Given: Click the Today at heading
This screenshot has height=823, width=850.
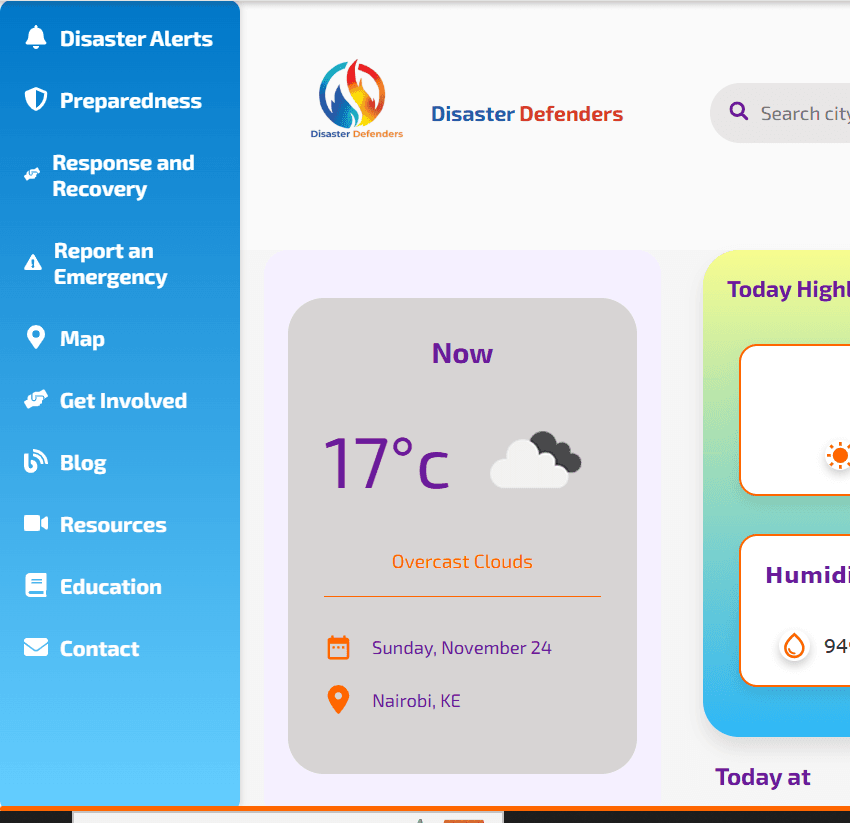Looking at the screenshot, I should pos(762,777).
